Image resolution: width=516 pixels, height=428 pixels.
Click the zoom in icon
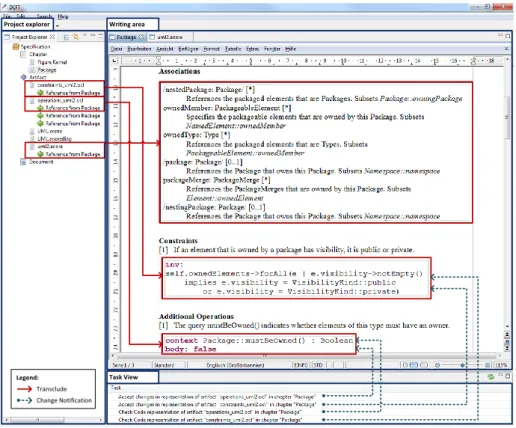pos(487,365)
